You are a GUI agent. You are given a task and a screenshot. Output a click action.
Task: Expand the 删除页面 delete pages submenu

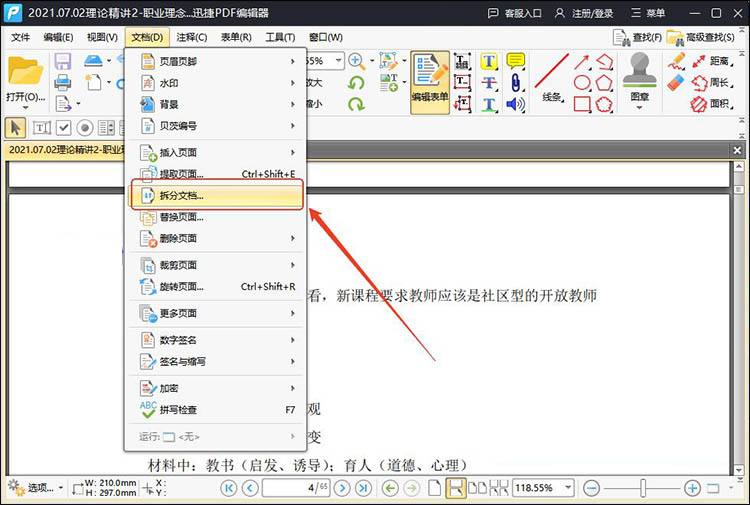point(216,238)
